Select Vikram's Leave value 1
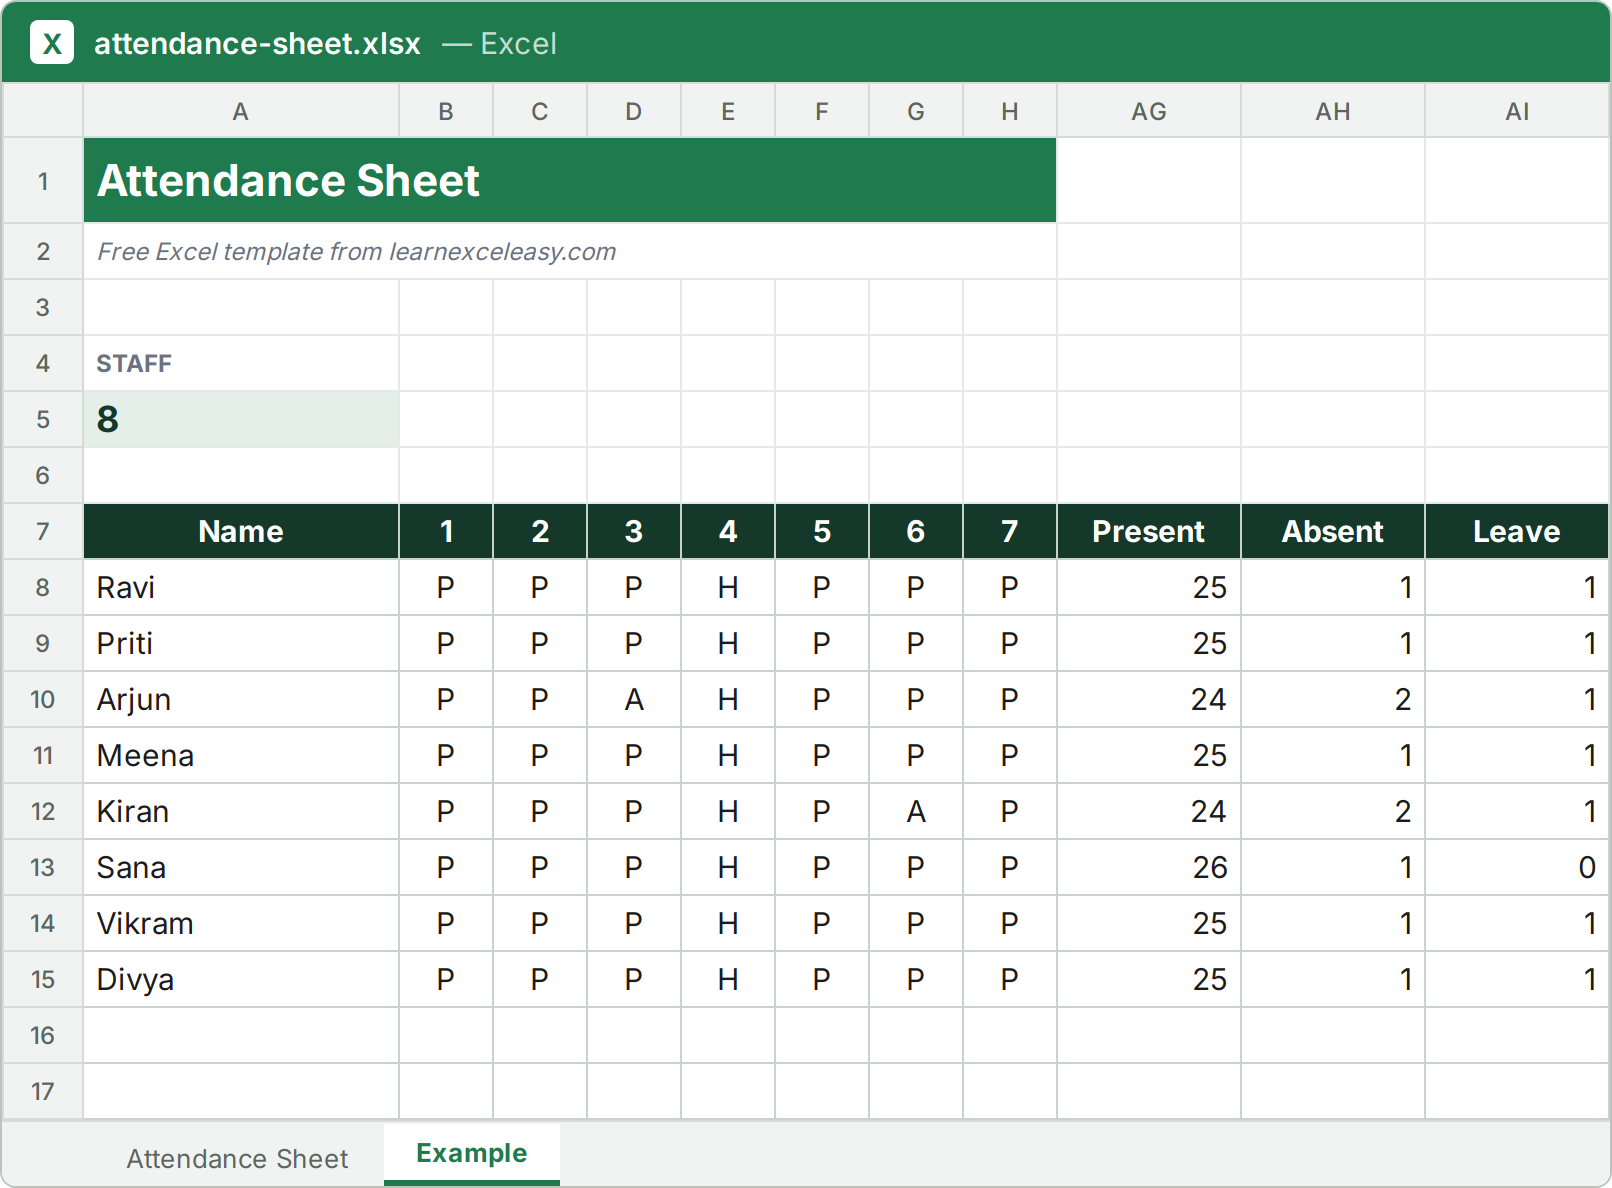The image size is (1612, 1188). (1517, 923)
